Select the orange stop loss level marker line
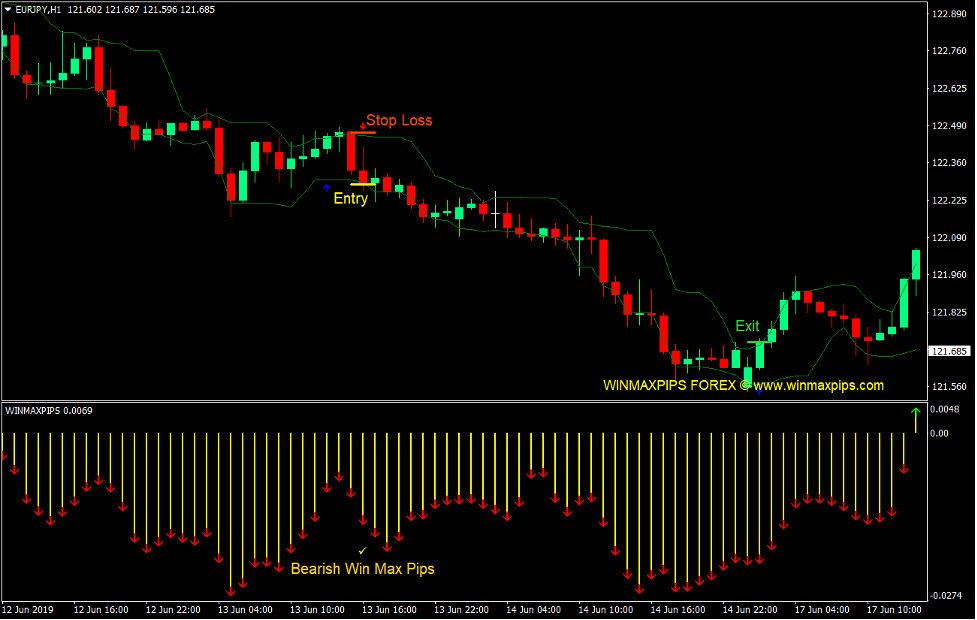Image resolution: width=977 pixels, height=620 pixels. pos(362,132)
